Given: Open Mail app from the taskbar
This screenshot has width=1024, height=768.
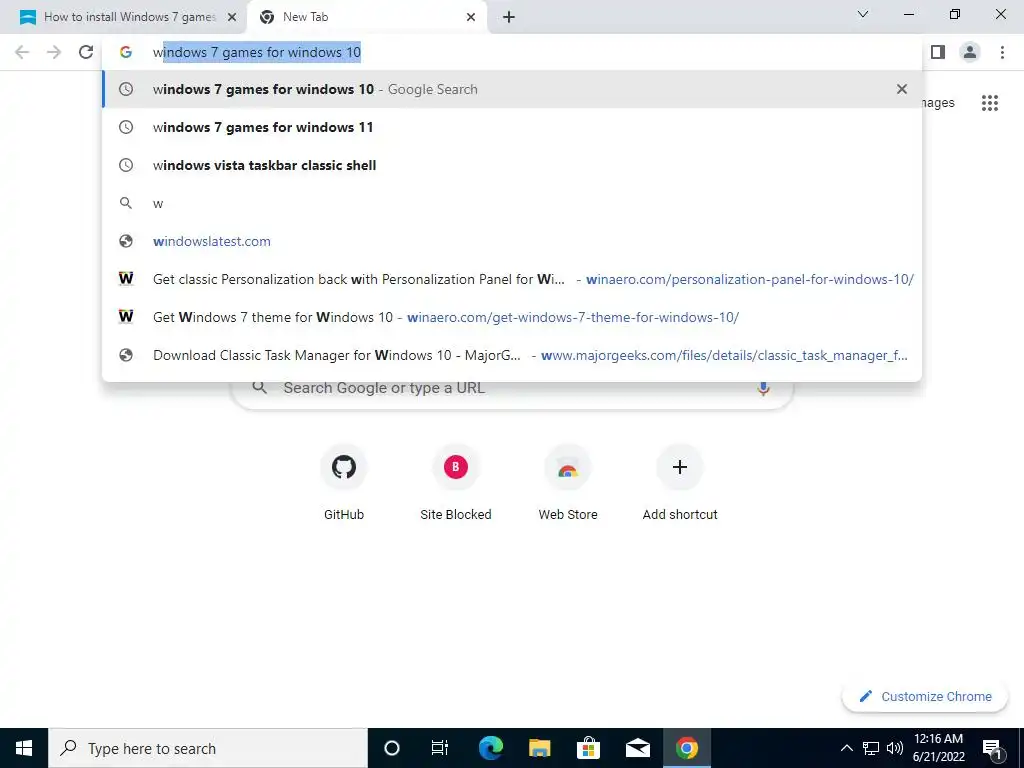Looking at the screenshot, I should coord(637,748).
